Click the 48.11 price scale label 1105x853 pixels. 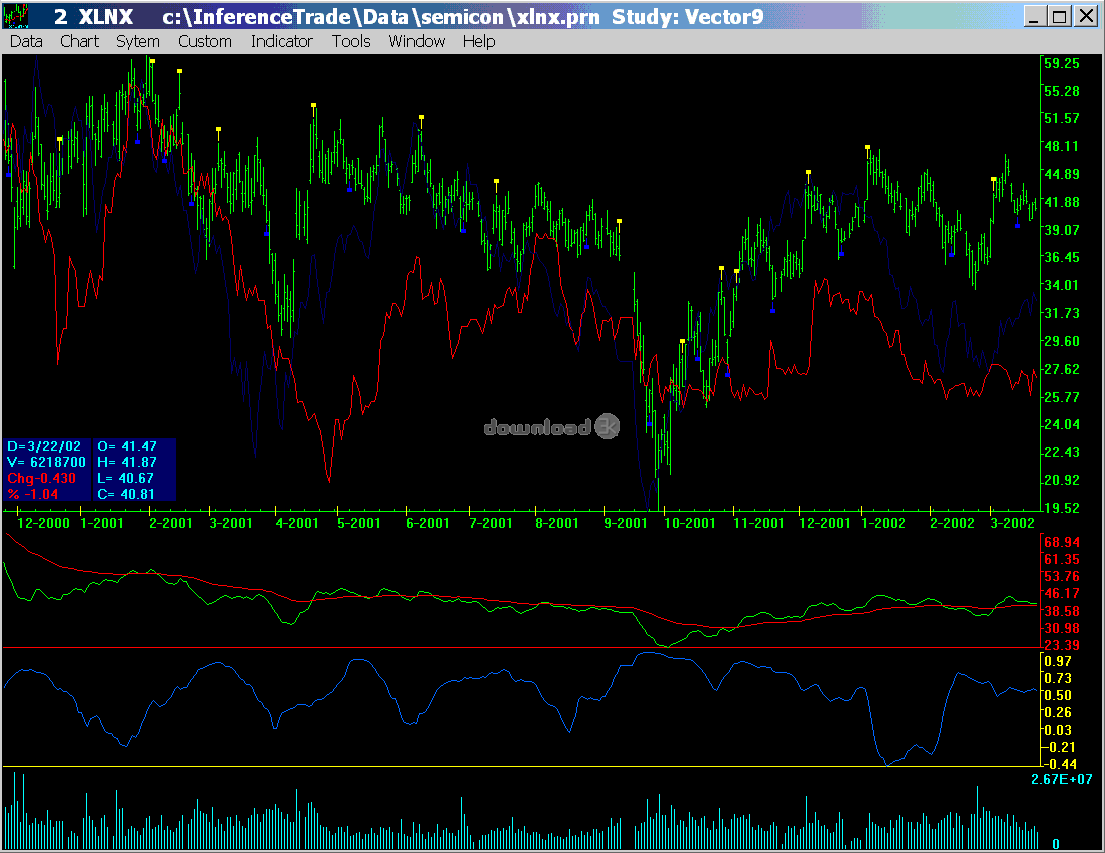pos(1062,147)
